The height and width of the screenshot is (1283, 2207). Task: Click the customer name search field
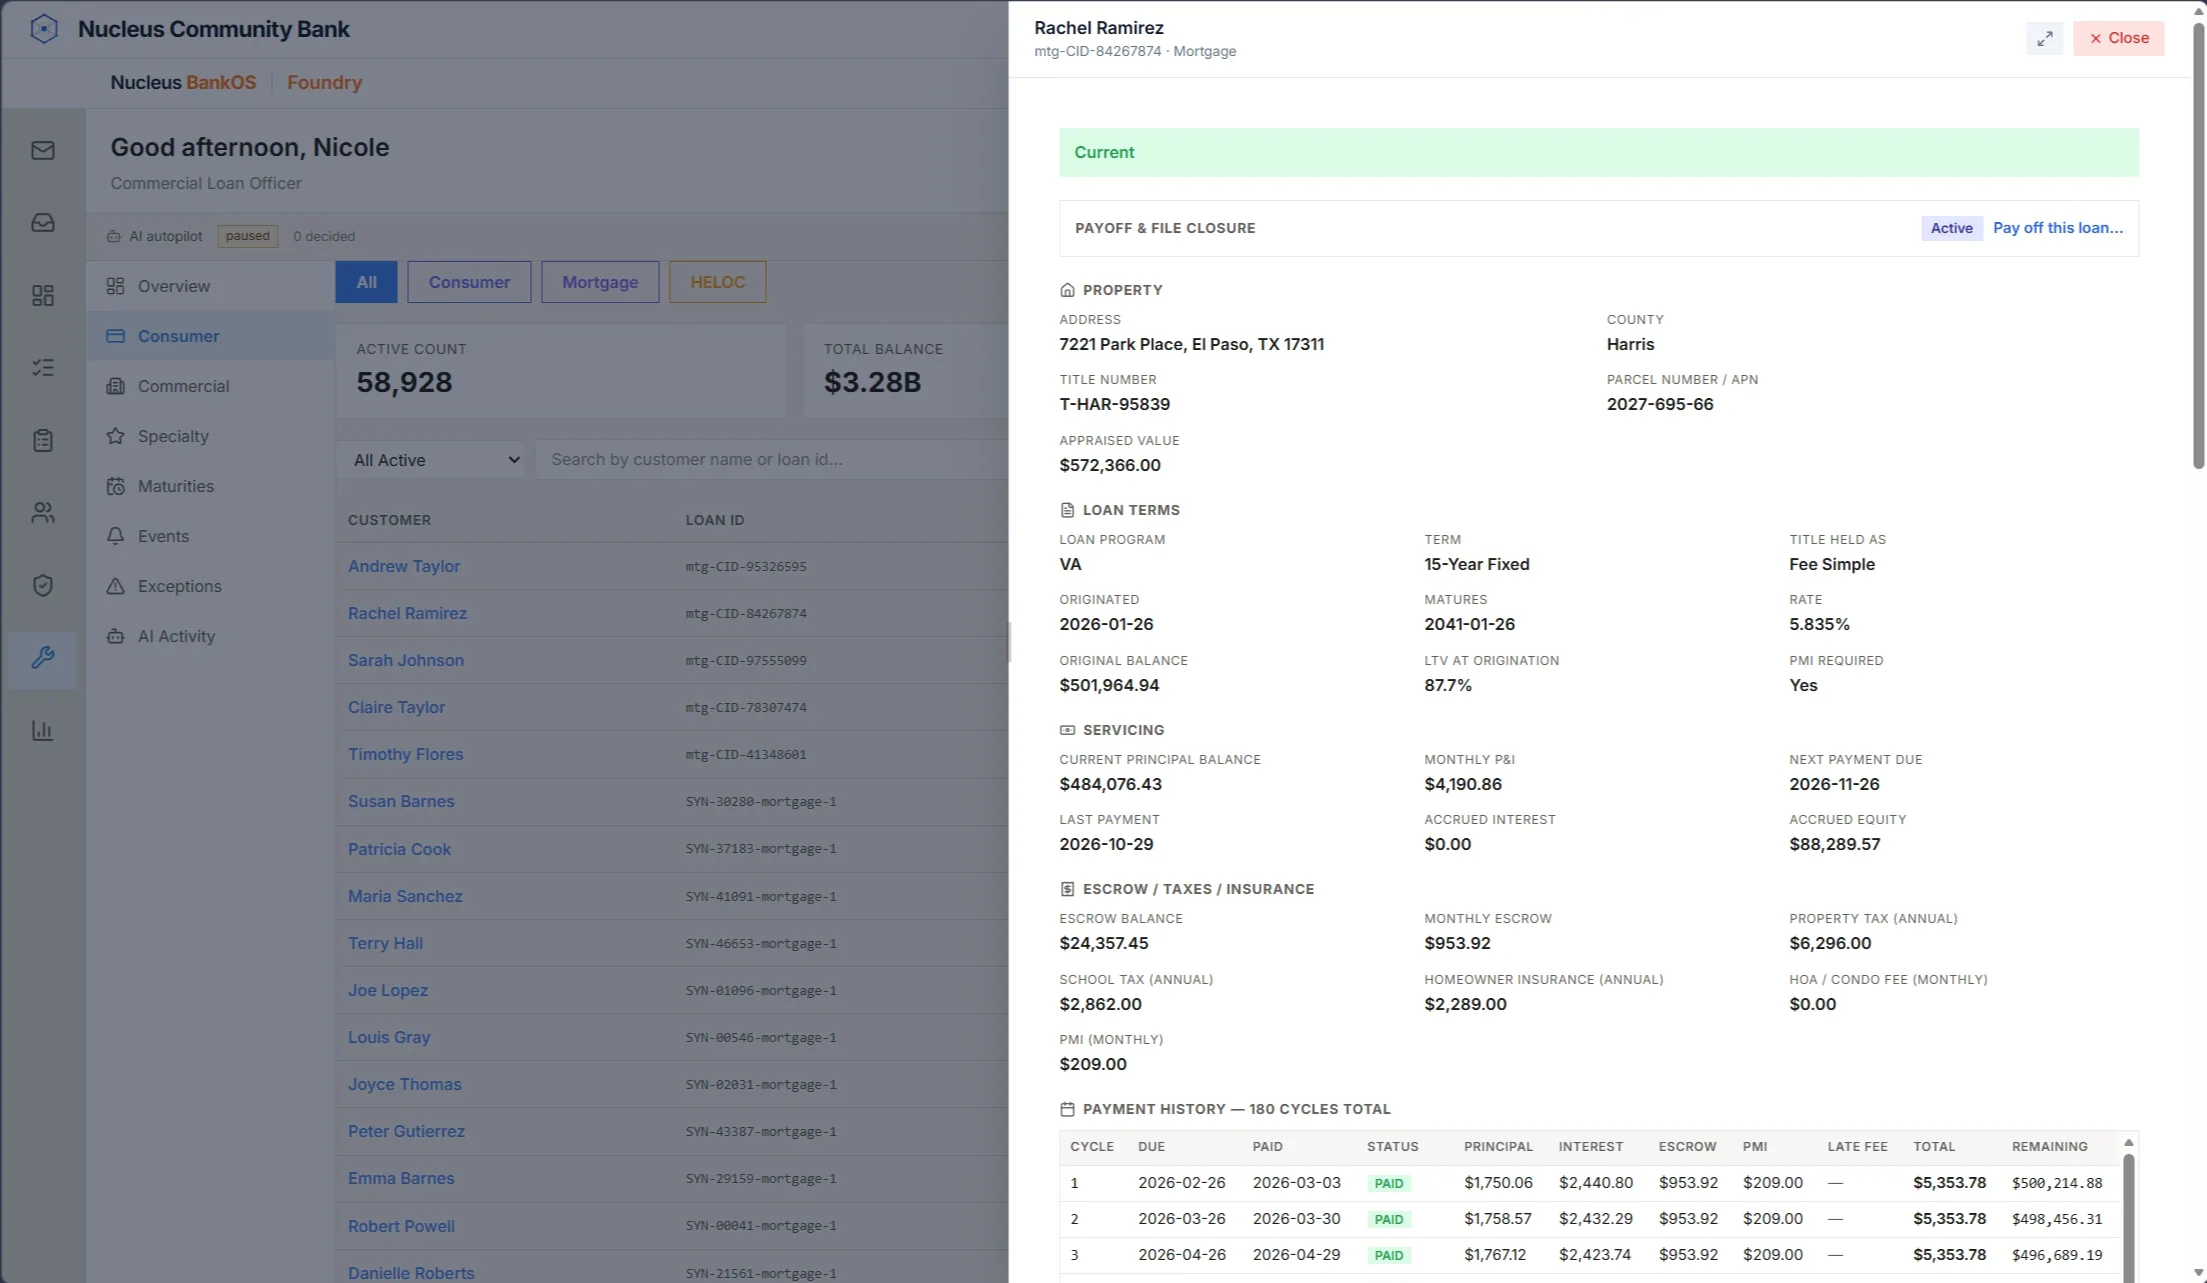click(x=771, y=460)
